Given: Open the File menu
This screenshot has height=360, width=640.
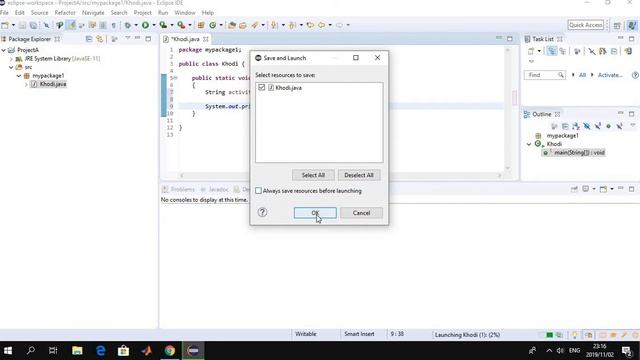Looking at the screenshot, I should (4, 13).
